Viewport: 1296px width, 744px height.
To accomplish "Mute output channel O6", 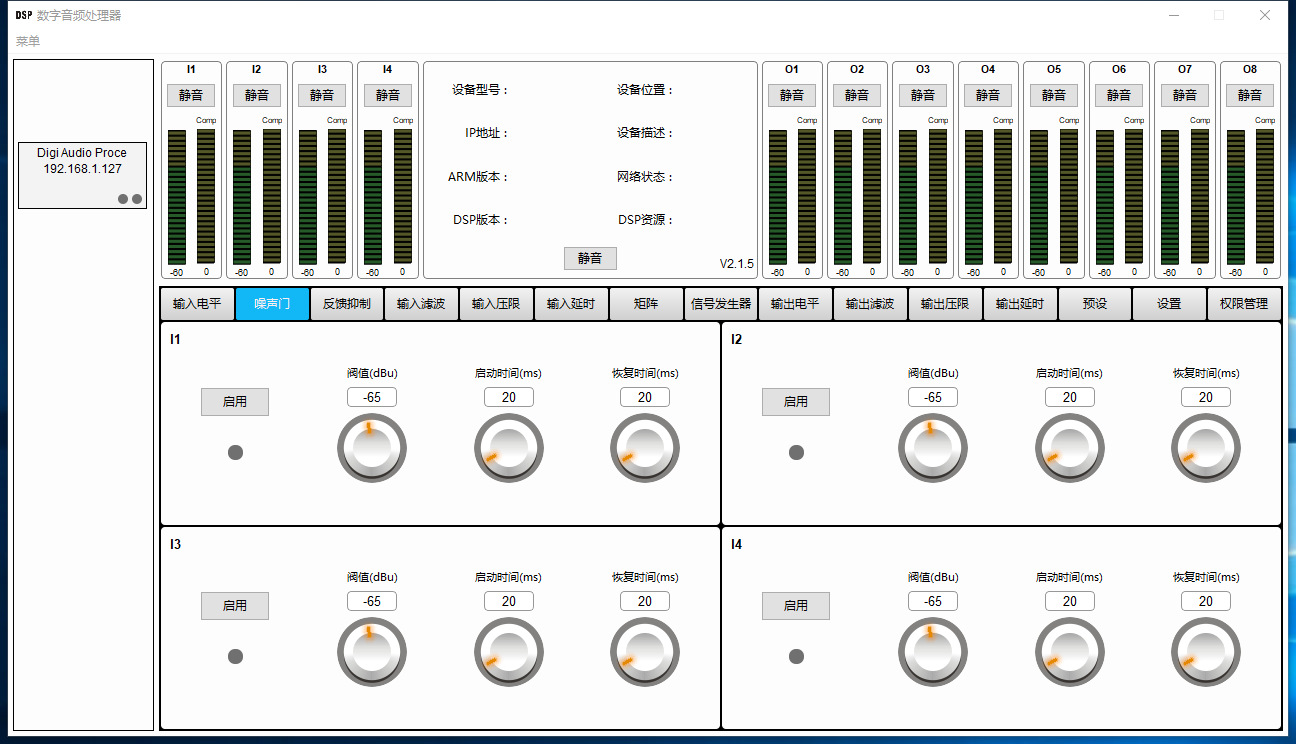I will pyautogui.click(x=1119, y=95).
